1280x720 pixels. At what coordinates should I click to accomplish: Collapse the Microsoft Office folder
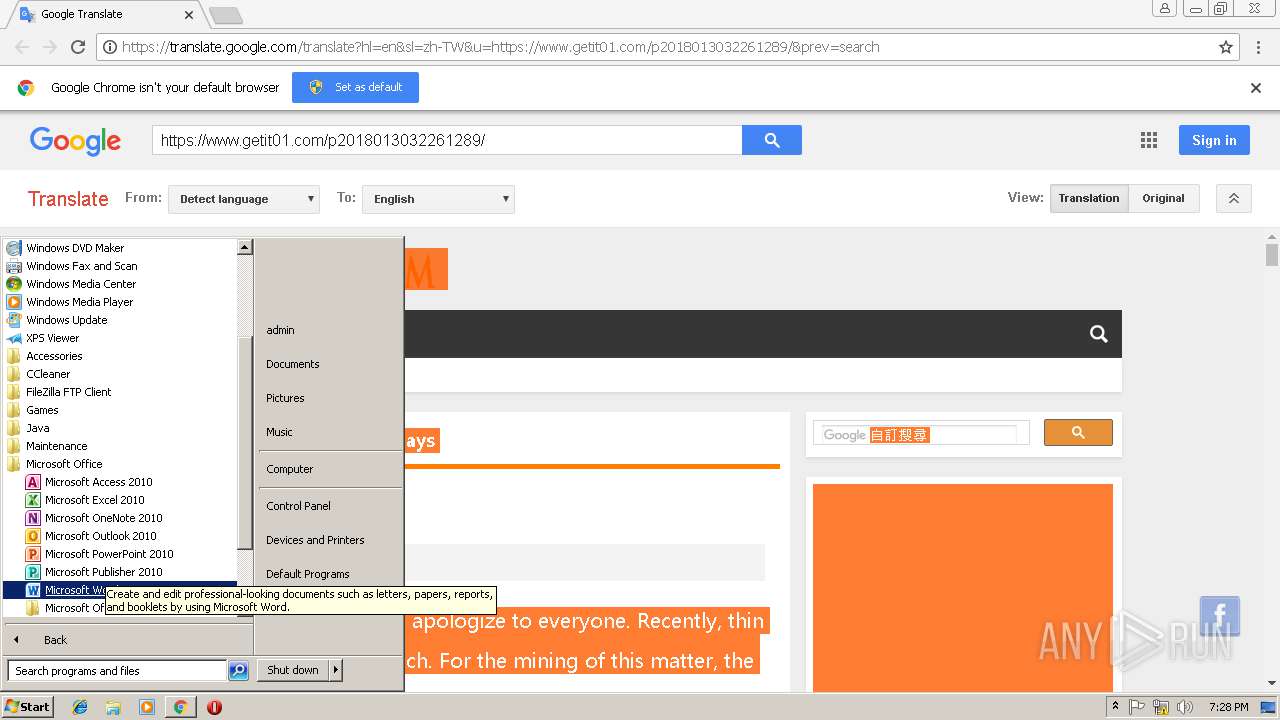pos(64,464)
